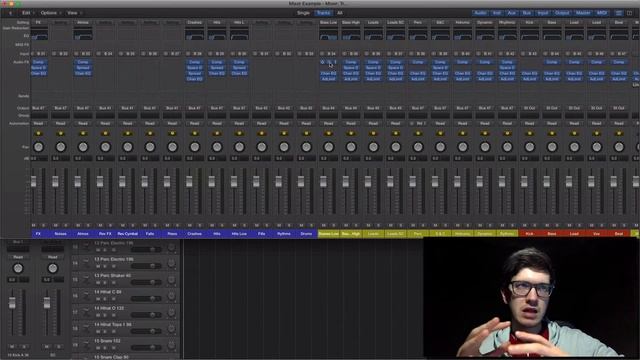Click volume slider of 13 Perc Shaker 40 track
The image size is (640, 360).
(146, 282)
